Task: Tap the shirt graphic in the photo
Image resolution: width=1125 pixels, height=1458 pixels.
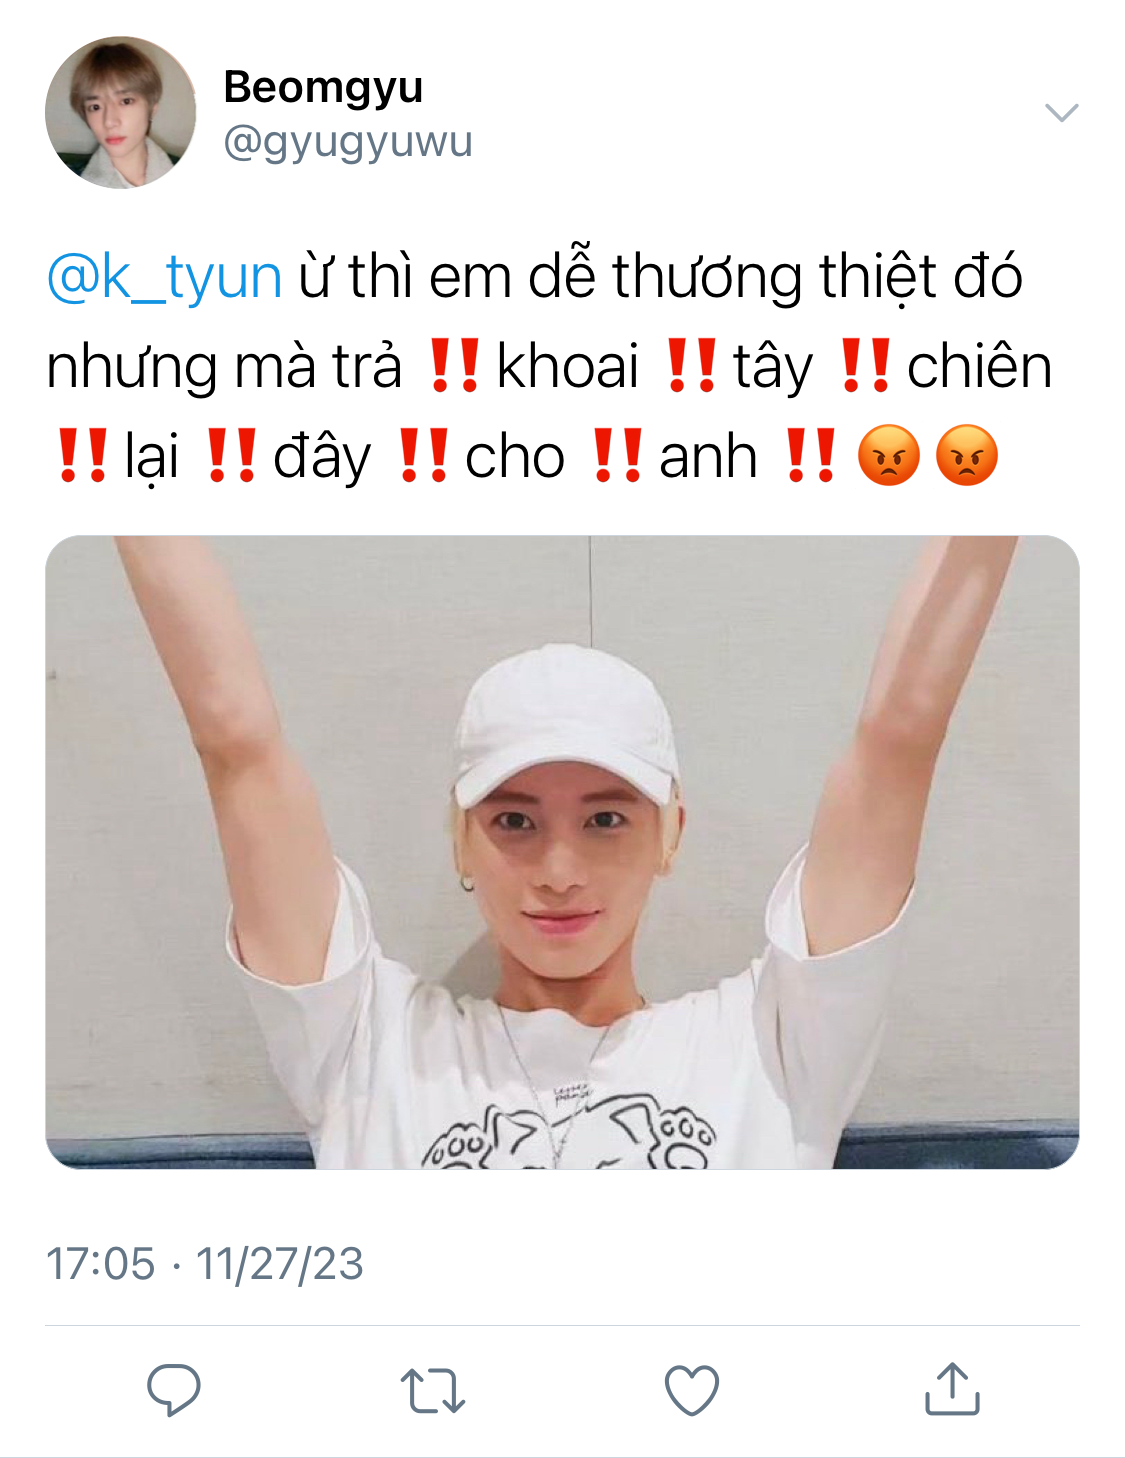Action: [x=567, y=1130]
